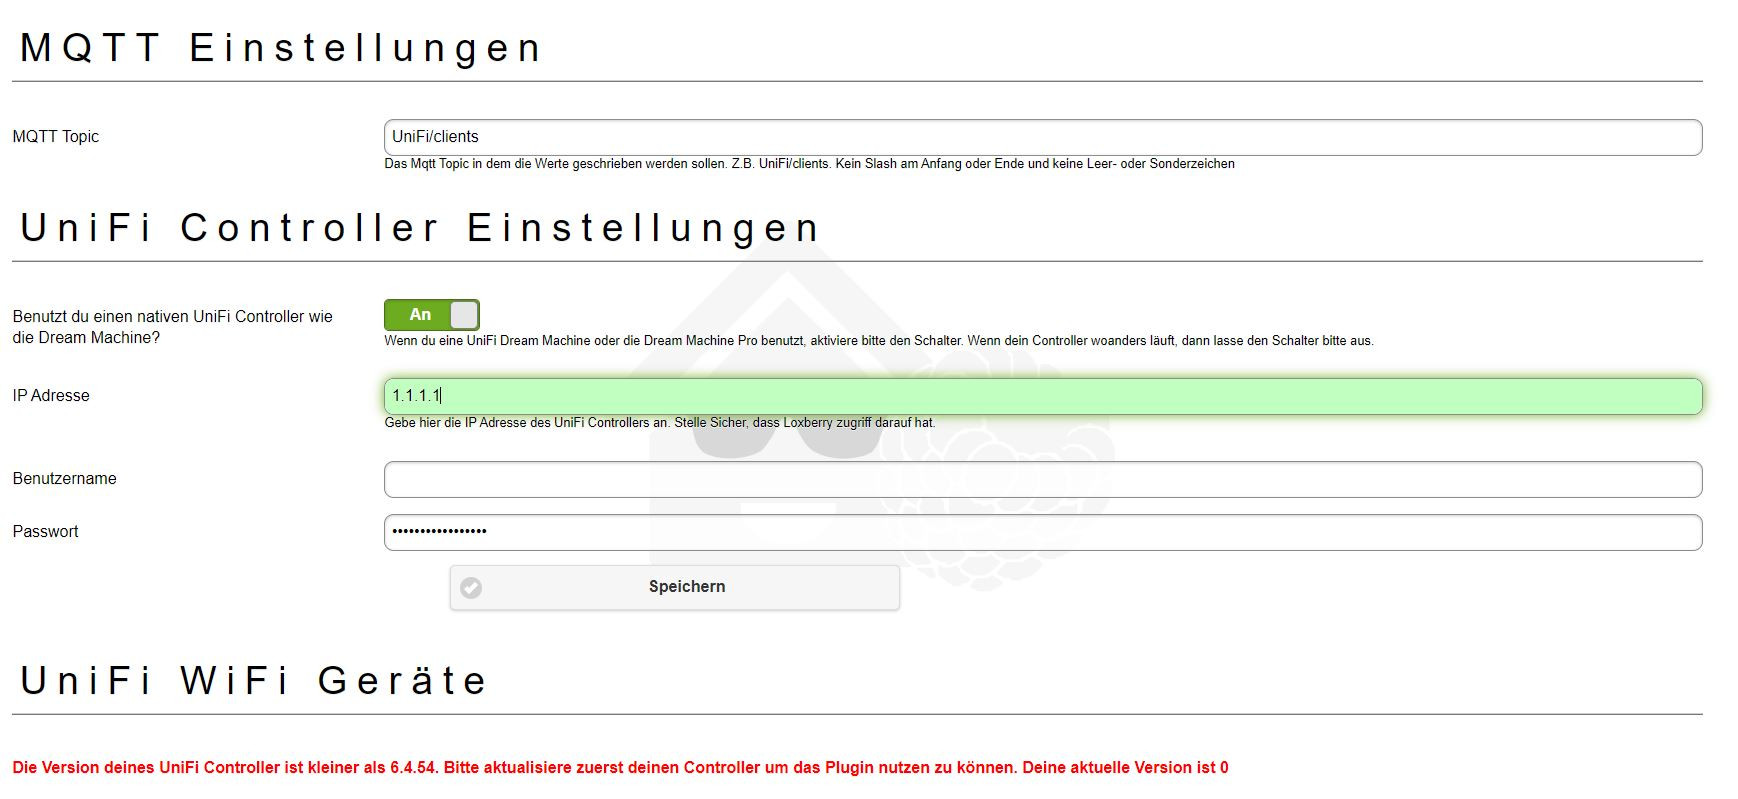1738x799 pixels.
Task: Click the MQTT Topic input field
Action: (x=1043, y=137)
